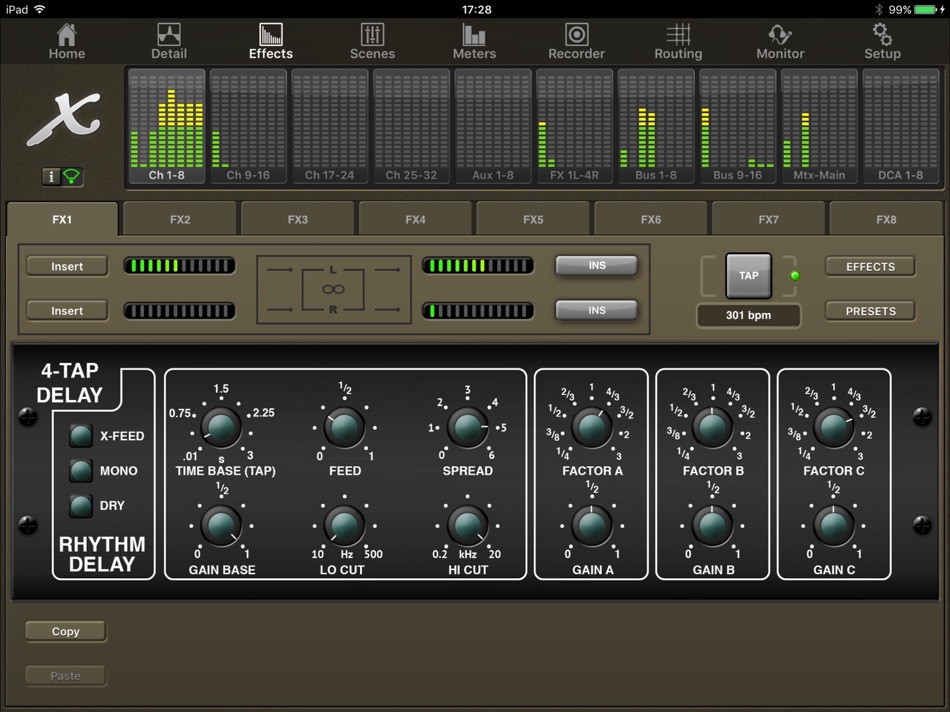Adjust the FEED knob

click(x=344, y=428)
